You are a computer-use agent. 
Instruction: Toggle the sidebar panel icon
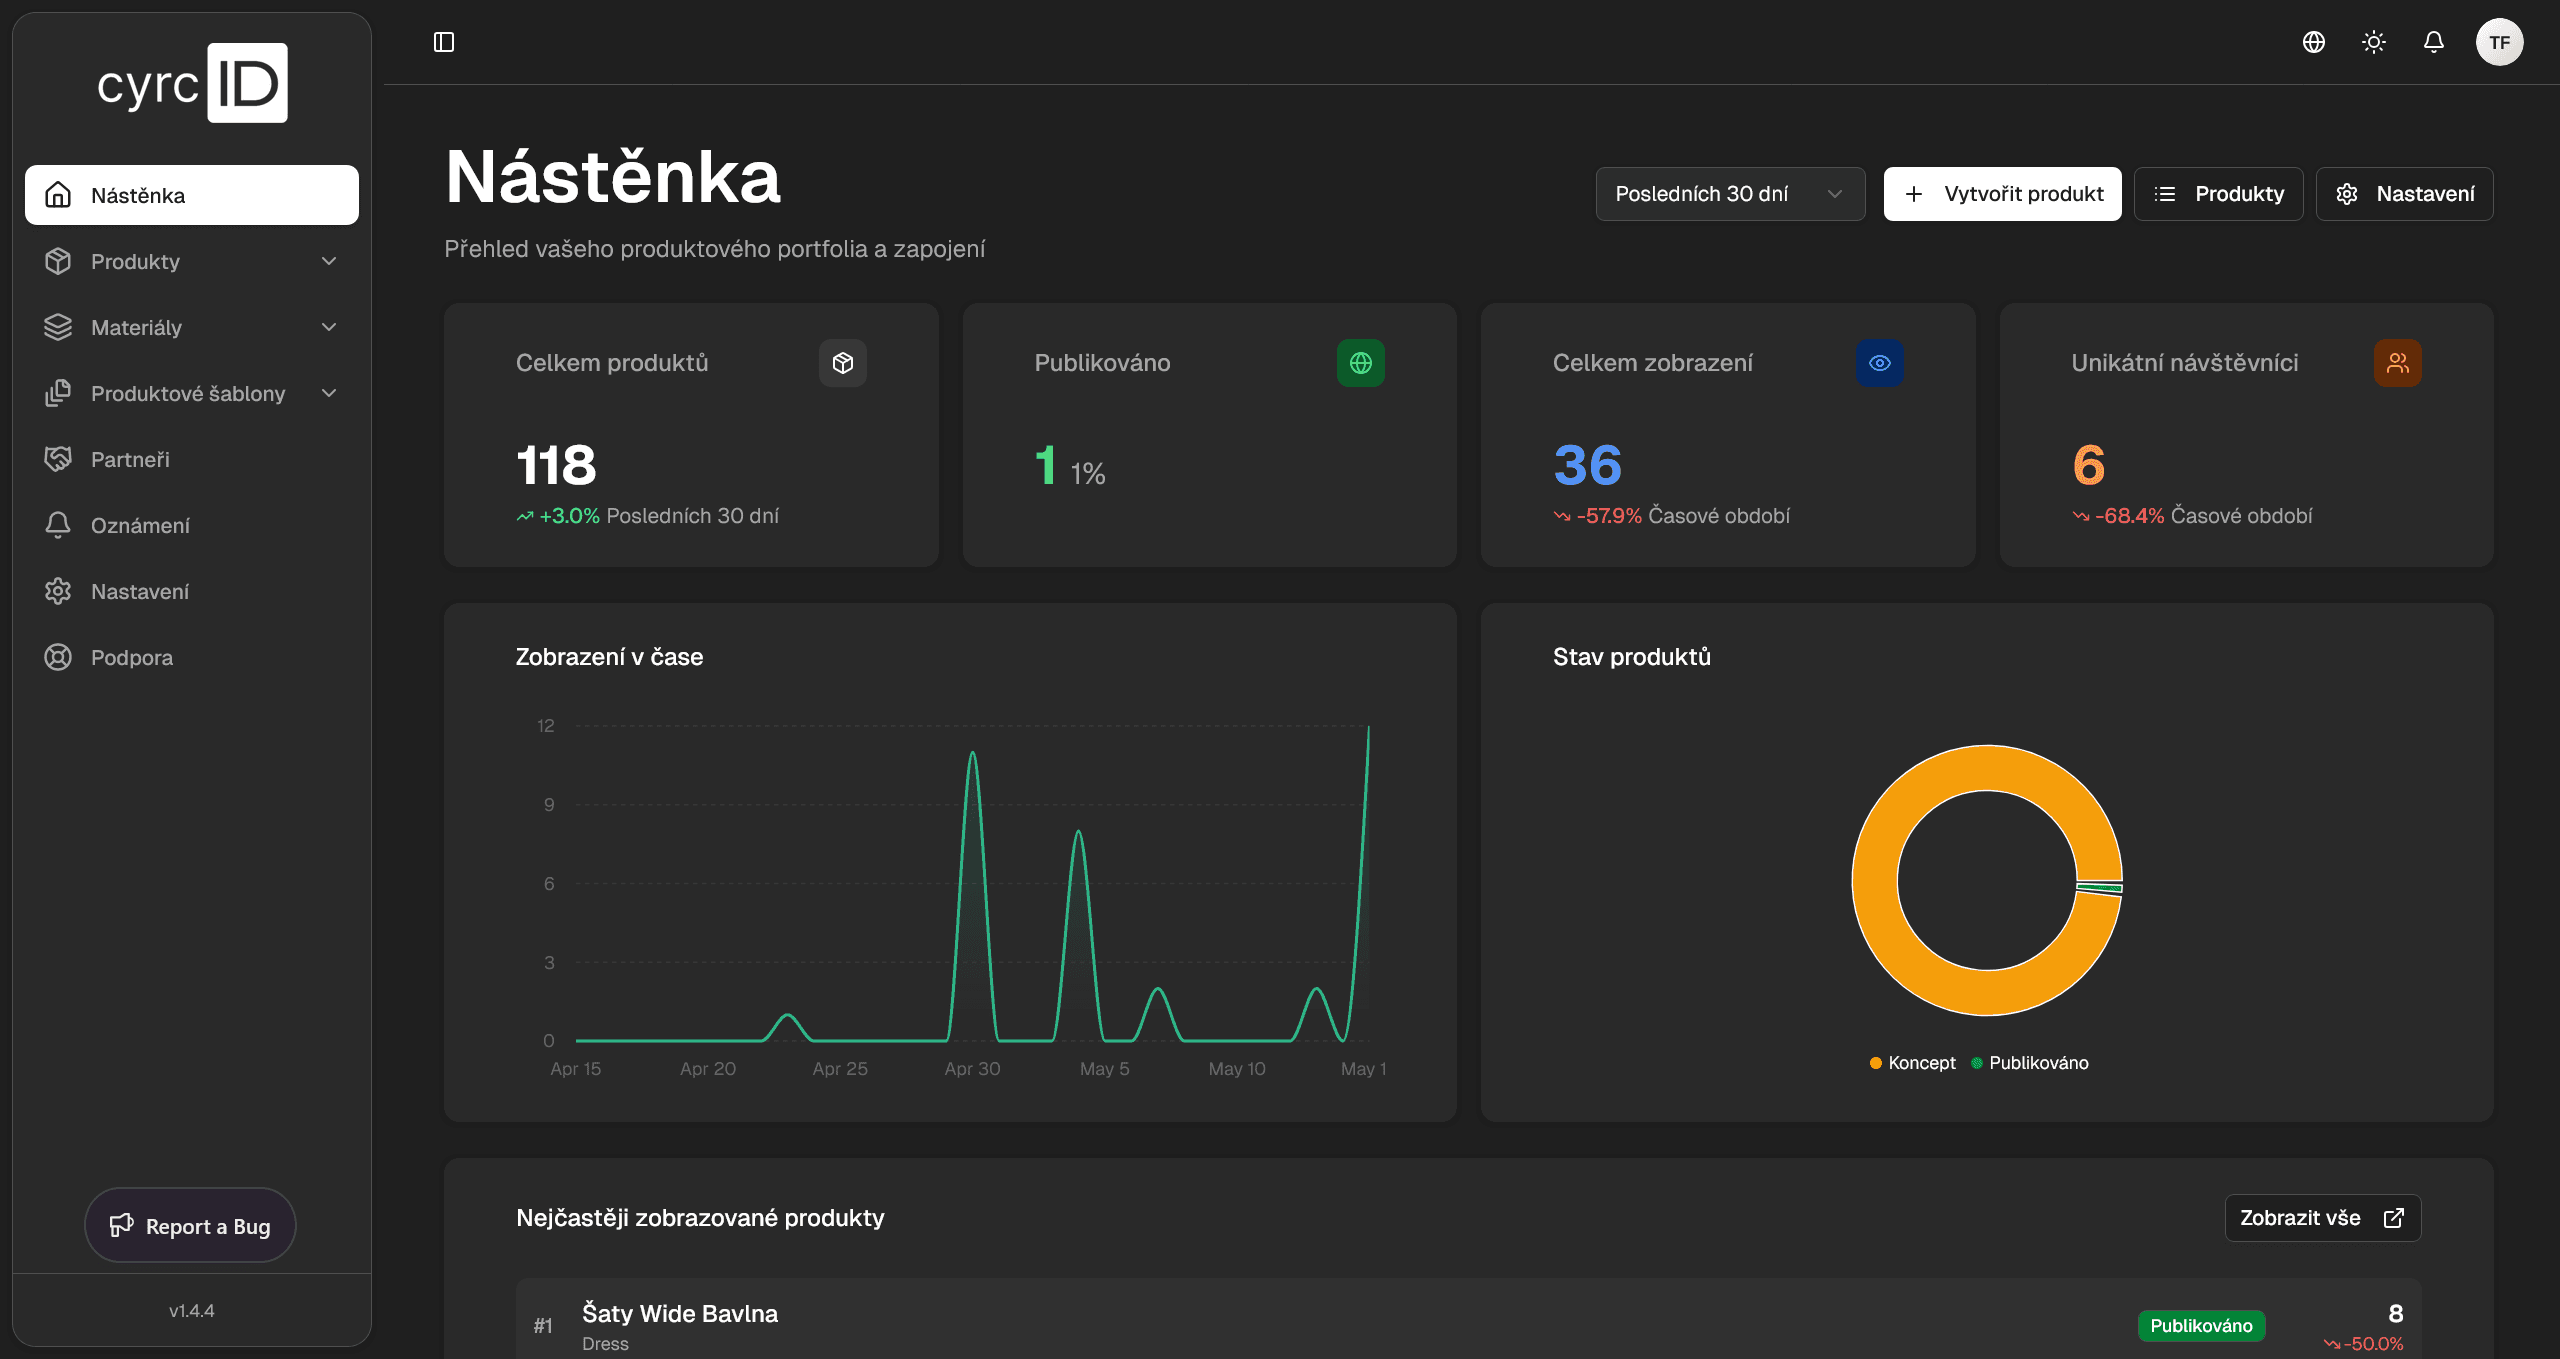click(444, 42)
